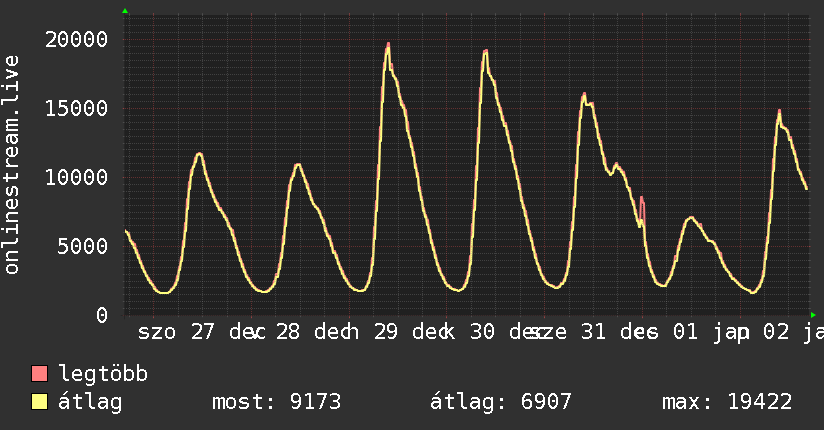Image resolution: width=824 pixels, height=430 pixels.
Task: Click the yellow átlag legend swatch
Action: tap(39, 402)
